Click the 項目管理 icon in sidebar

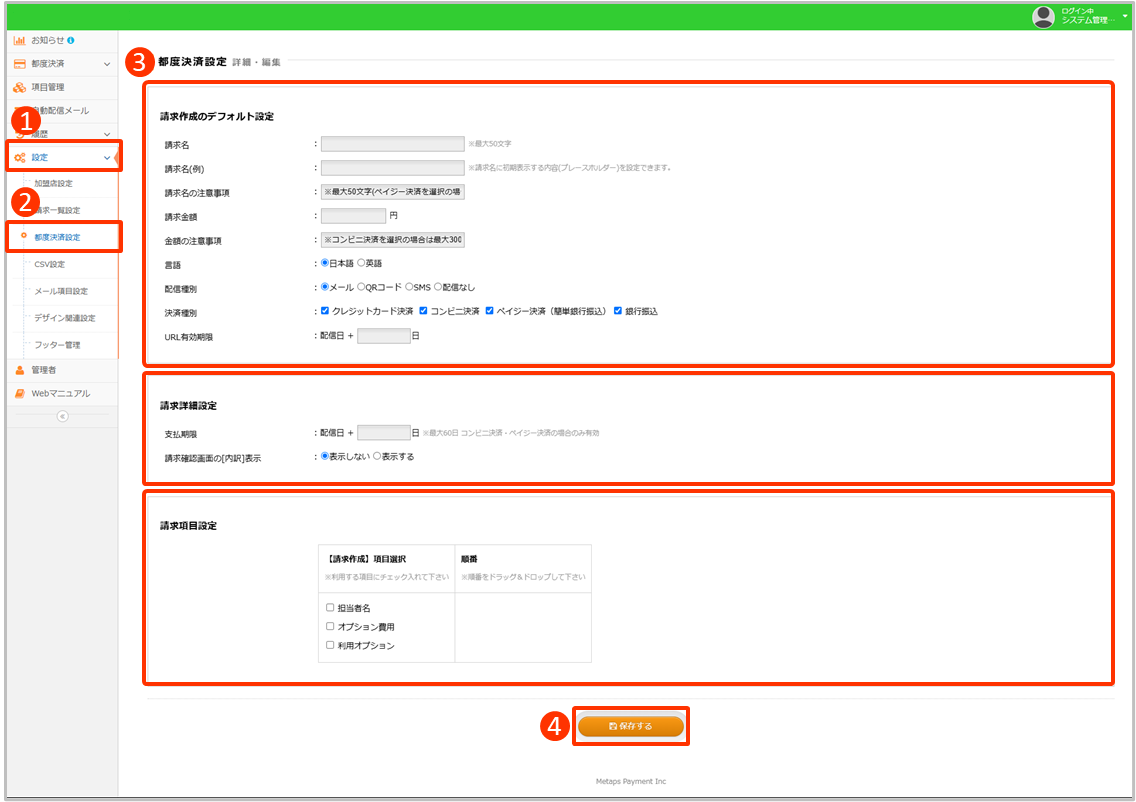pos(19,87)
